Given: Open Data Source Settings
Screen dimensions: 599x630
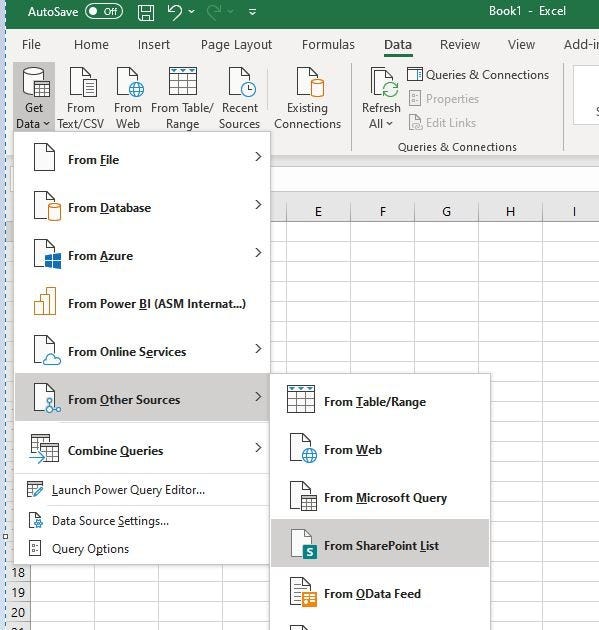Looking at the screenshot, I should pos(142,521).
